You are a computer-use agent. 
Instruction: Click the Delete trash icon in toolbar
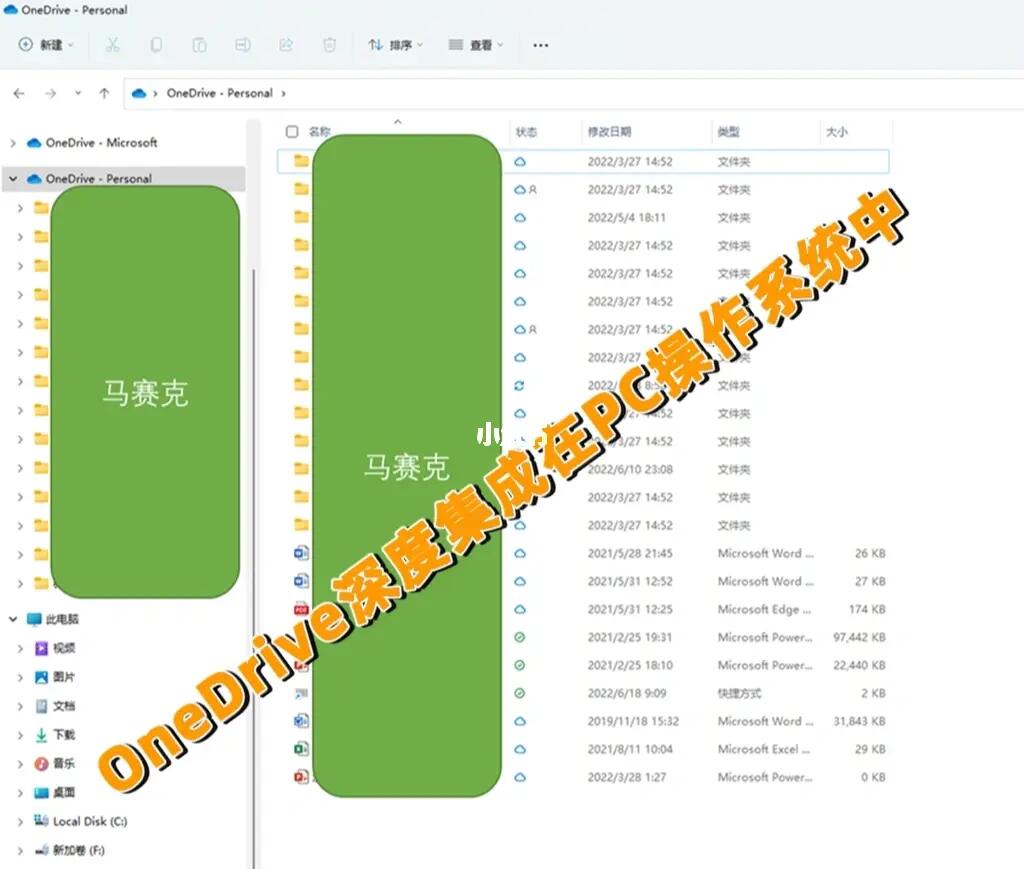329,44
